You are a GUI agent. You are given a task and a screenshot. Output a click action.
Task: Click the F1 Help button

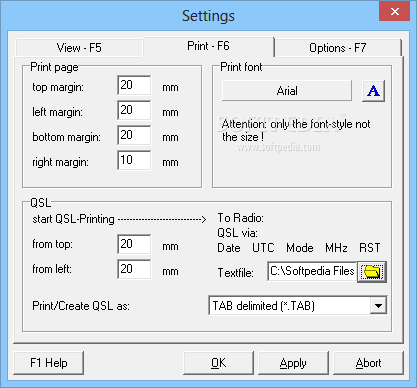[x=49, y=363]
